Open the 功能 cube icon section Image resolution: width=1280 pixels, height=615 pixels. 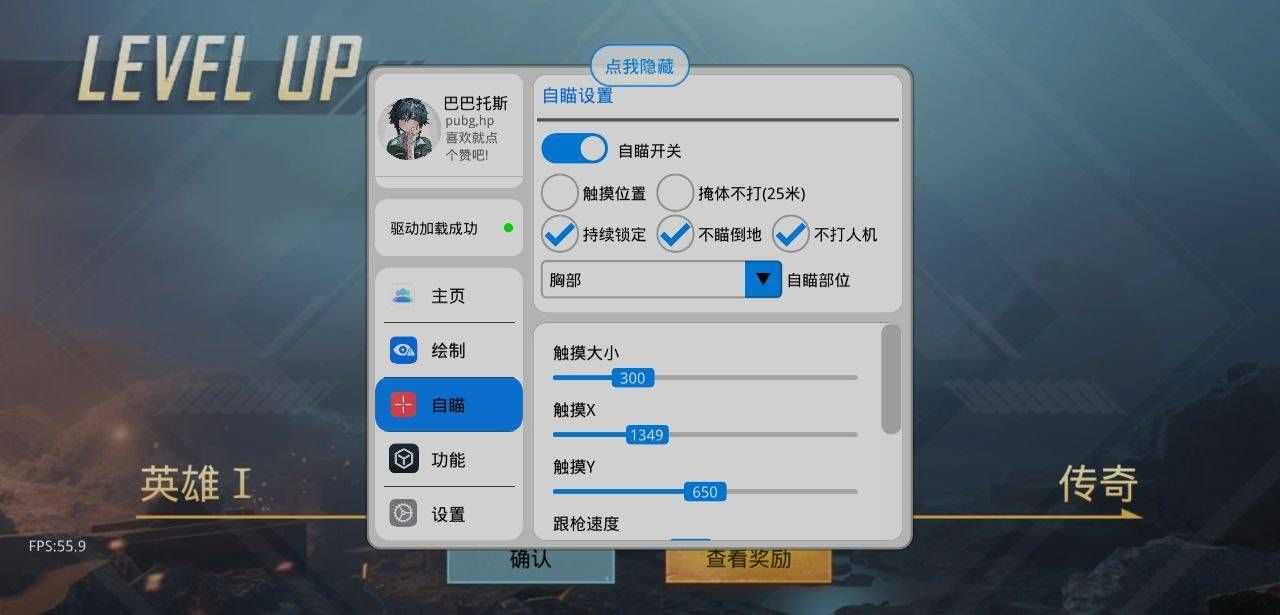coord(403,459)
